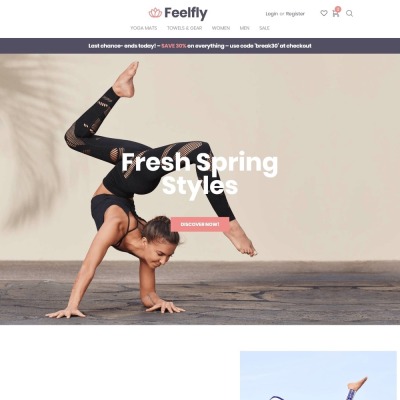Open the Towels & Gear menu
Viewport: 400px width, 400px height.
tap(184, 28)
